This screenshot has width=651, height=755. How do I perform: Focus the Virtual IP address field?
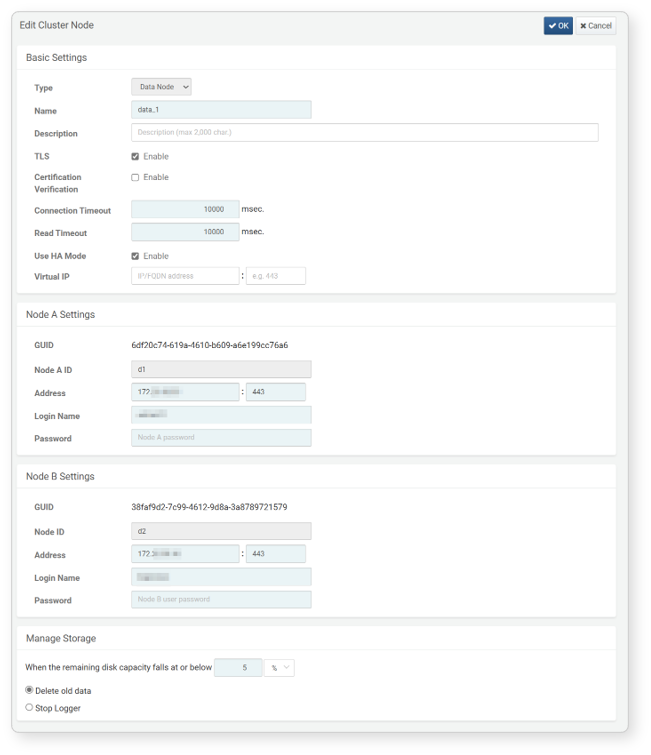click(x=185, y=276)
